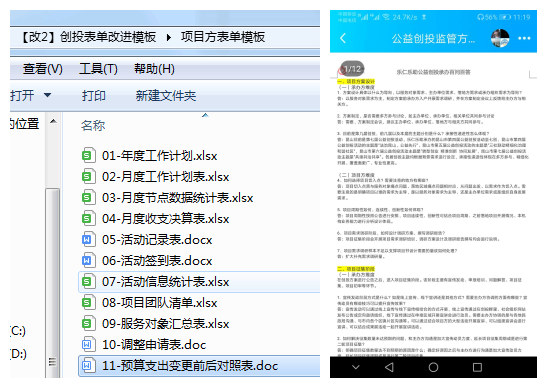
Task: Select file 11-预算支出变更前后对照表.doc
Action: click(x=199, y=366)
